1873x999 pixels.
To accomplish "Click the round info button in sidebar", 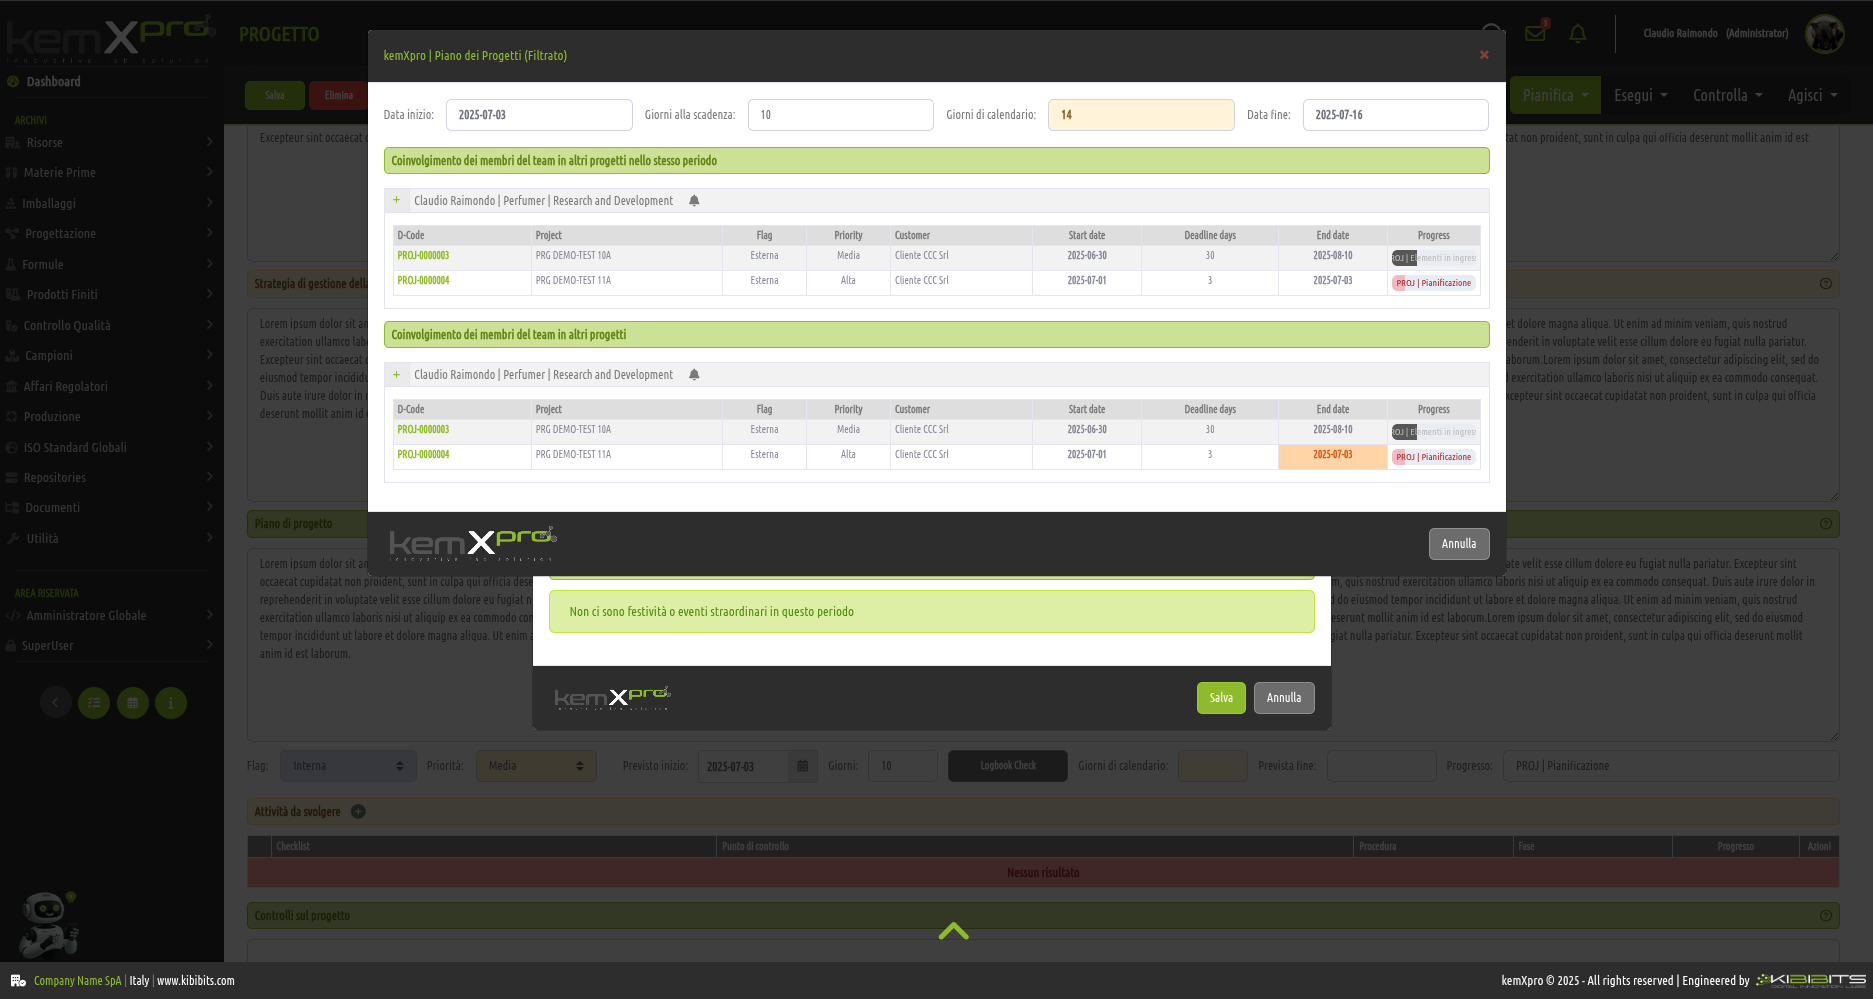I will coord(171,703).
